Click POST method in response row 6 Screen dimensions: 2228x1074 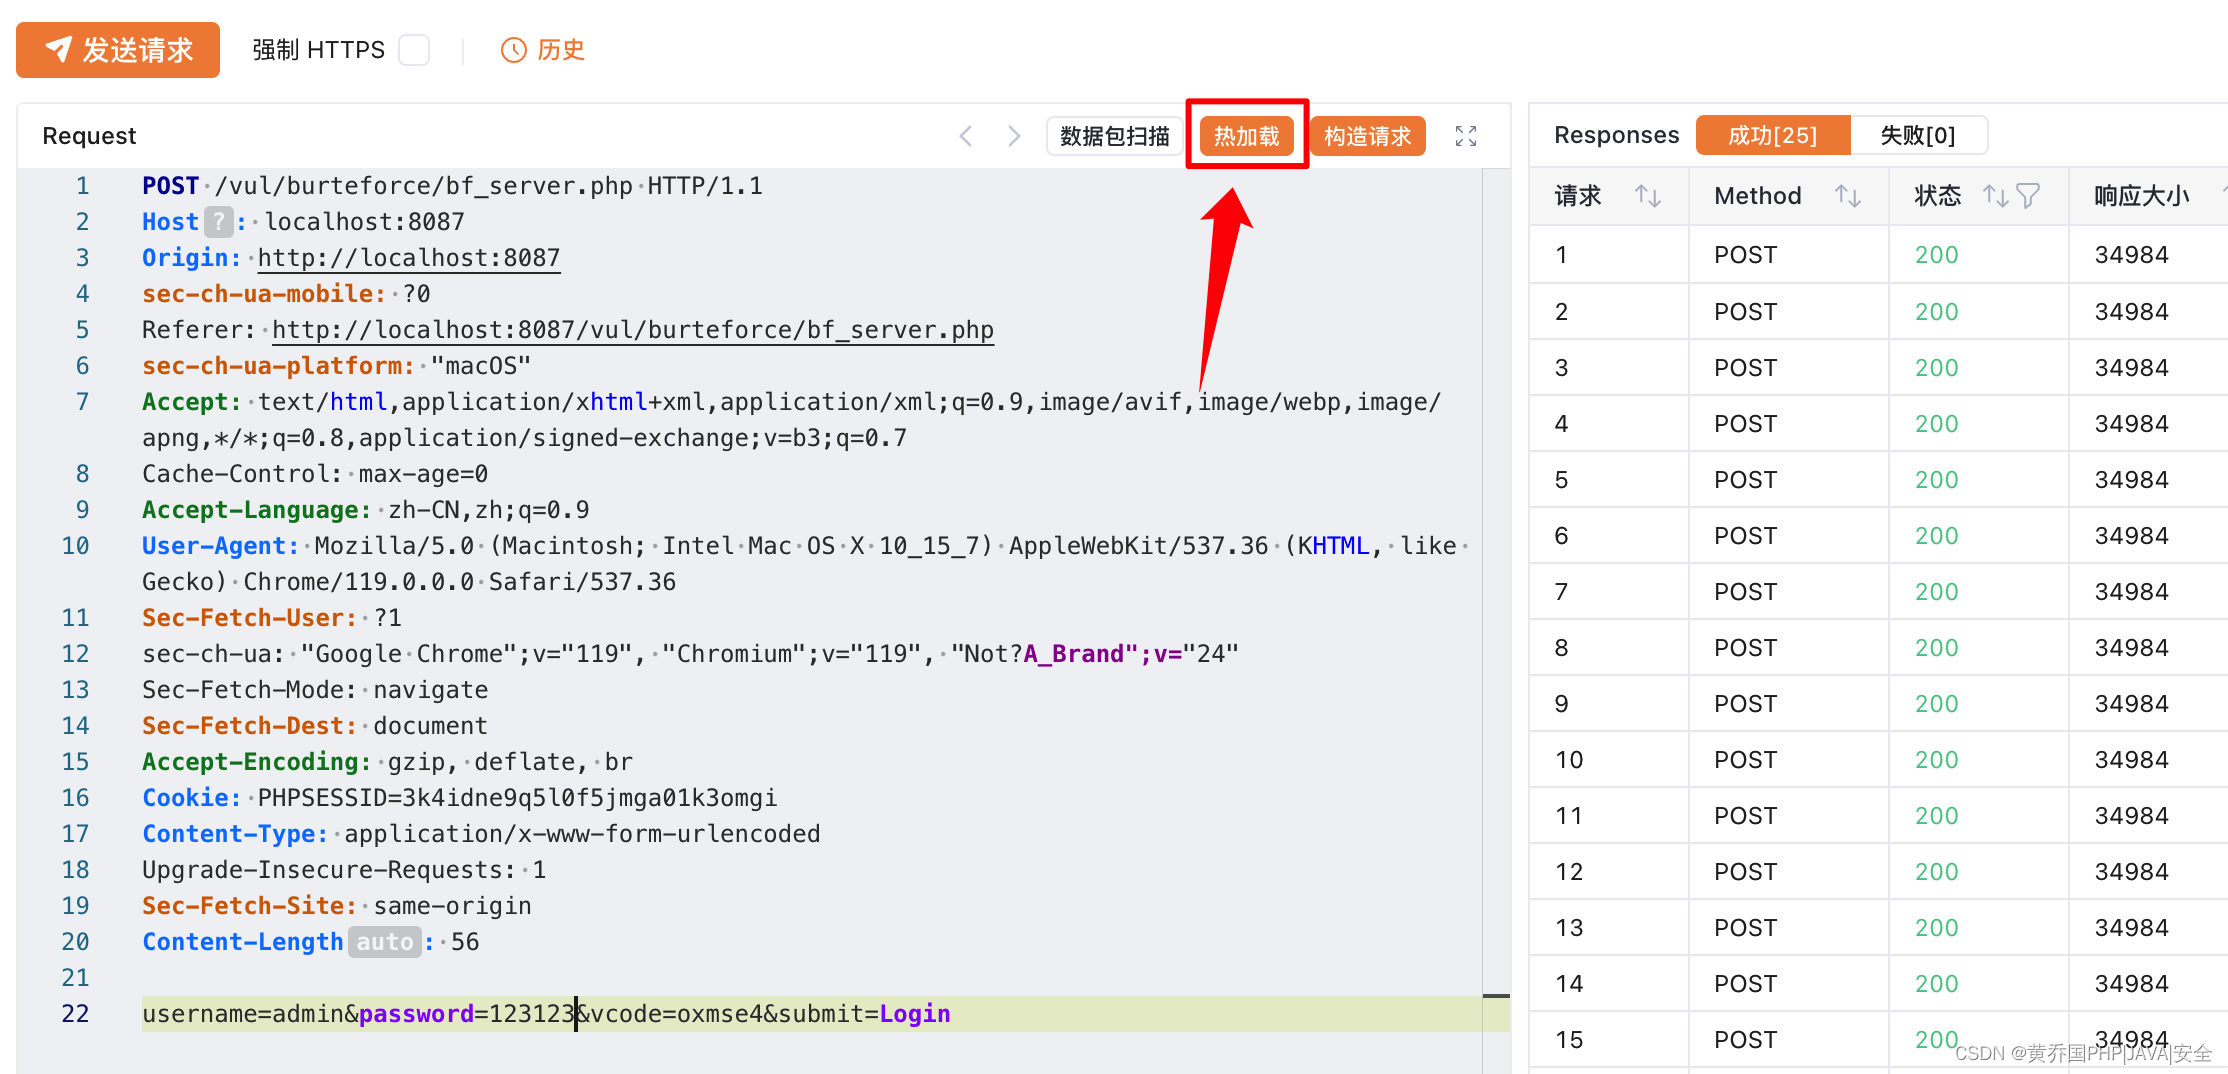click(x=1745, y=536)
